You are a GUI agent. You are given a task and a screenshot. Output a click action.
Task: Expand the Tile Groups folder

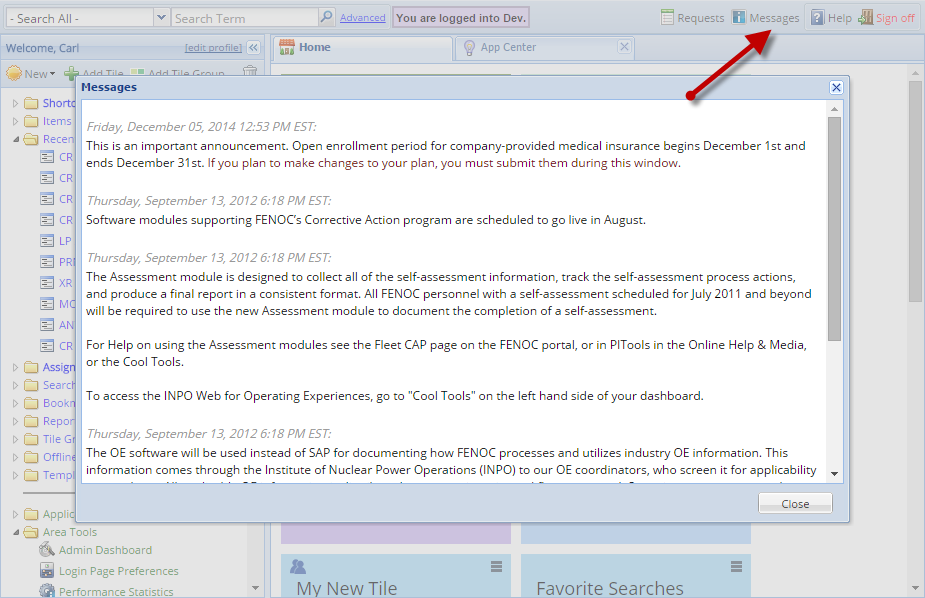tap(15, 439)
